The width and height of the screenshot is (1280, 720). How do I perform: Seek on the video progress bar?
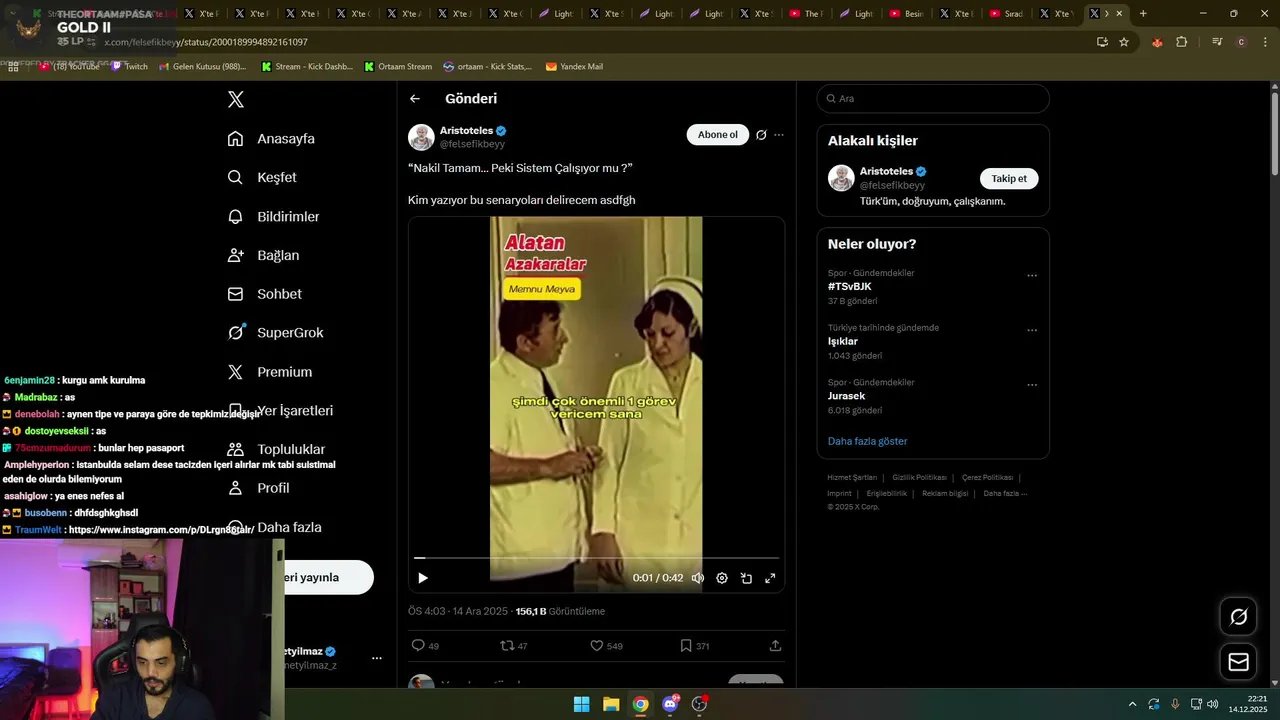coord(596,558)
